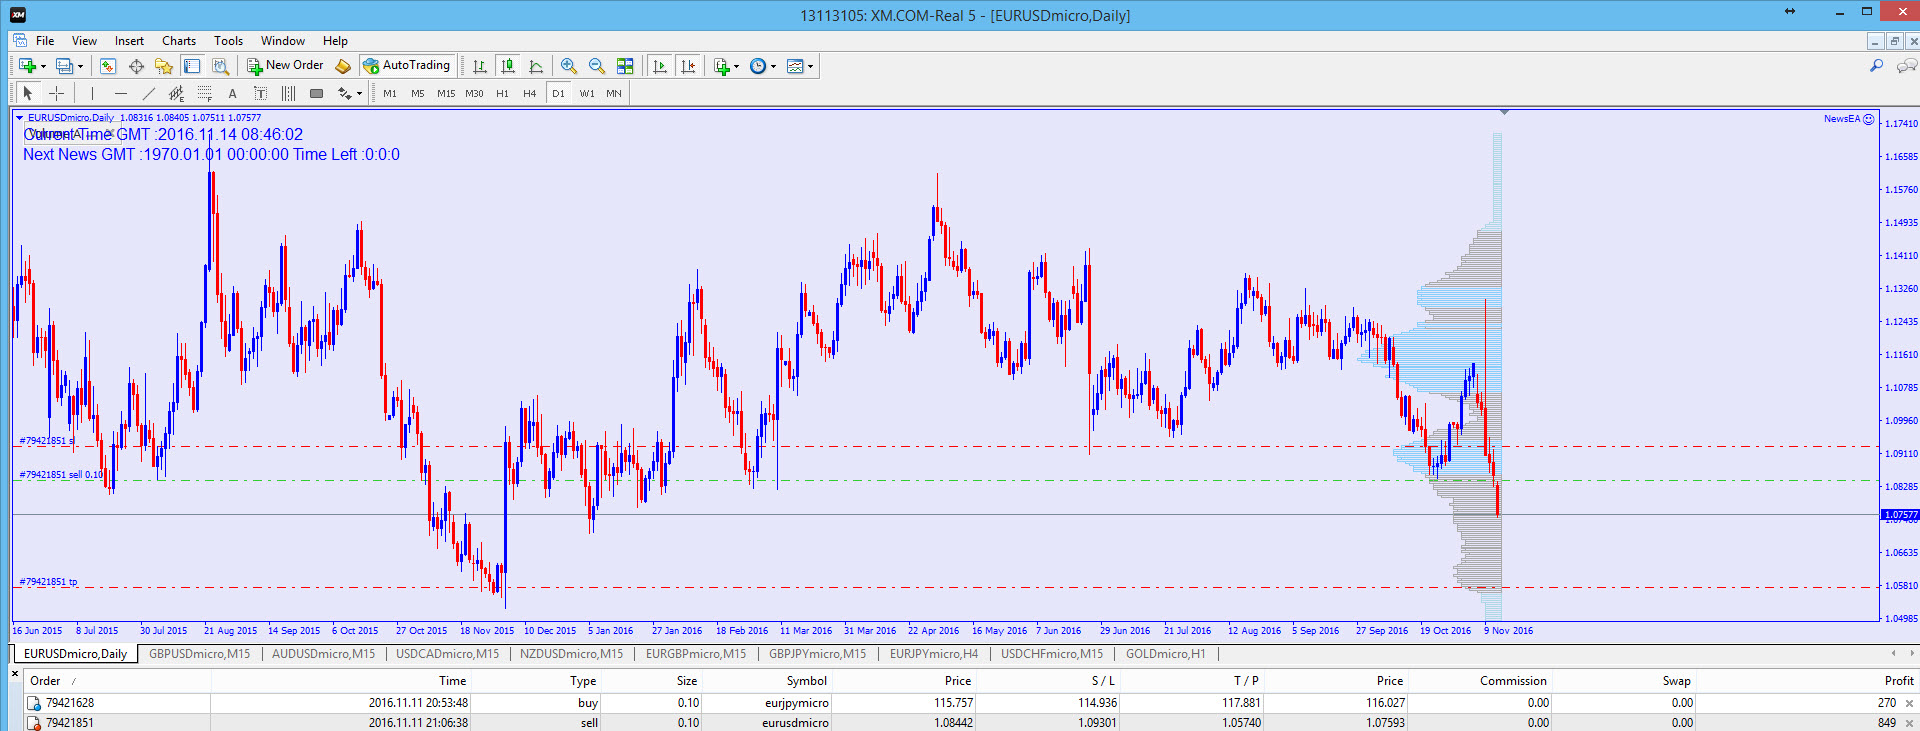Toggle the Terminal panel icon

(192, 66)
